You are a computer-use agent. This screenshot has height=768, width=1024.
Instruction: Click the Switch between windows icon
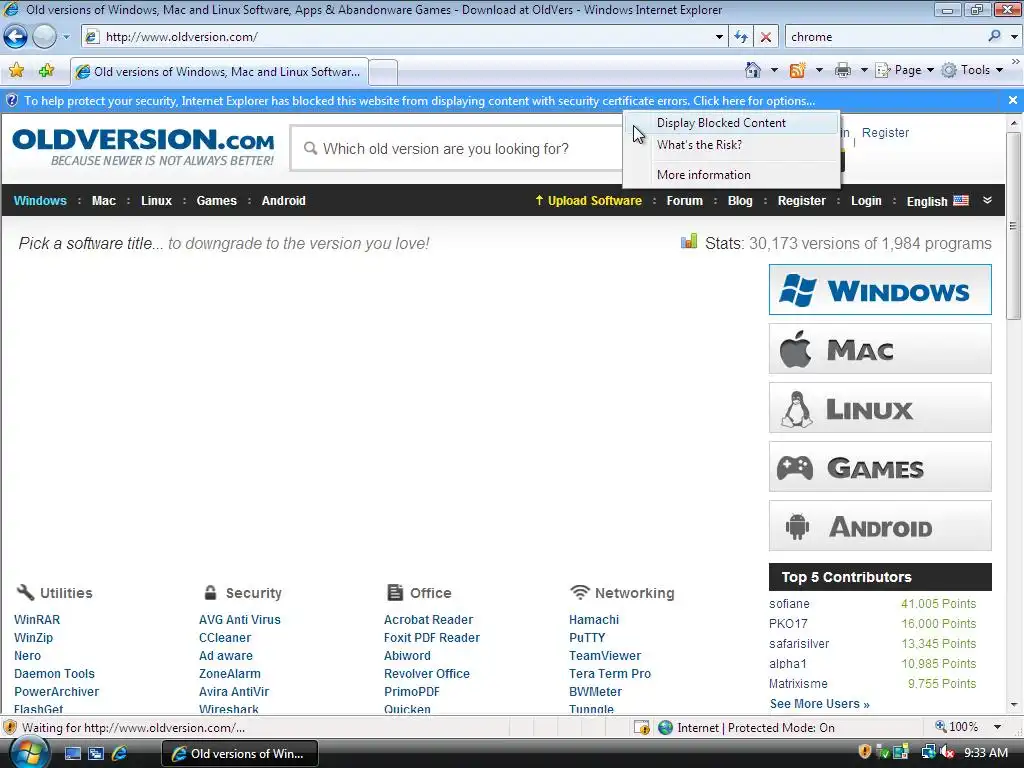[x=96, y=754]
